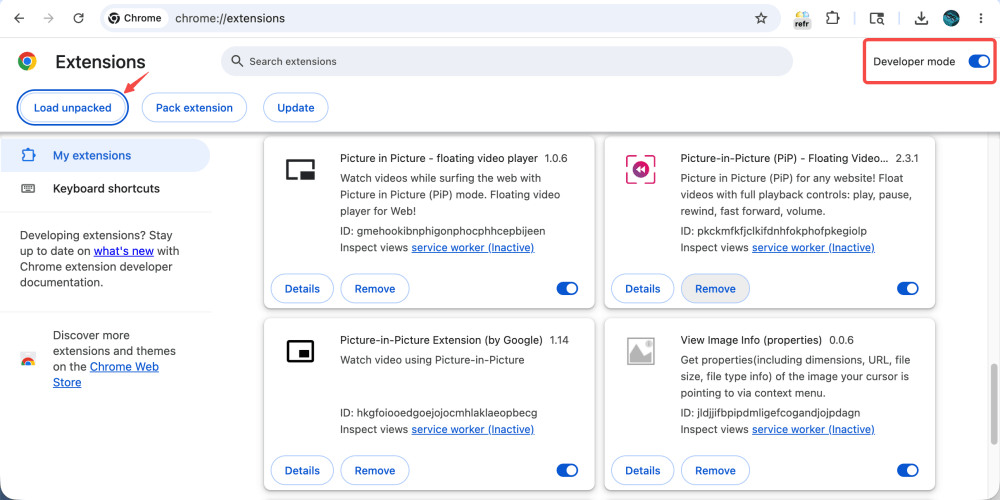Click the Picture-in-Picture Extension by Google icon
Screen dimensions: 1000x500
coord(300,351)
